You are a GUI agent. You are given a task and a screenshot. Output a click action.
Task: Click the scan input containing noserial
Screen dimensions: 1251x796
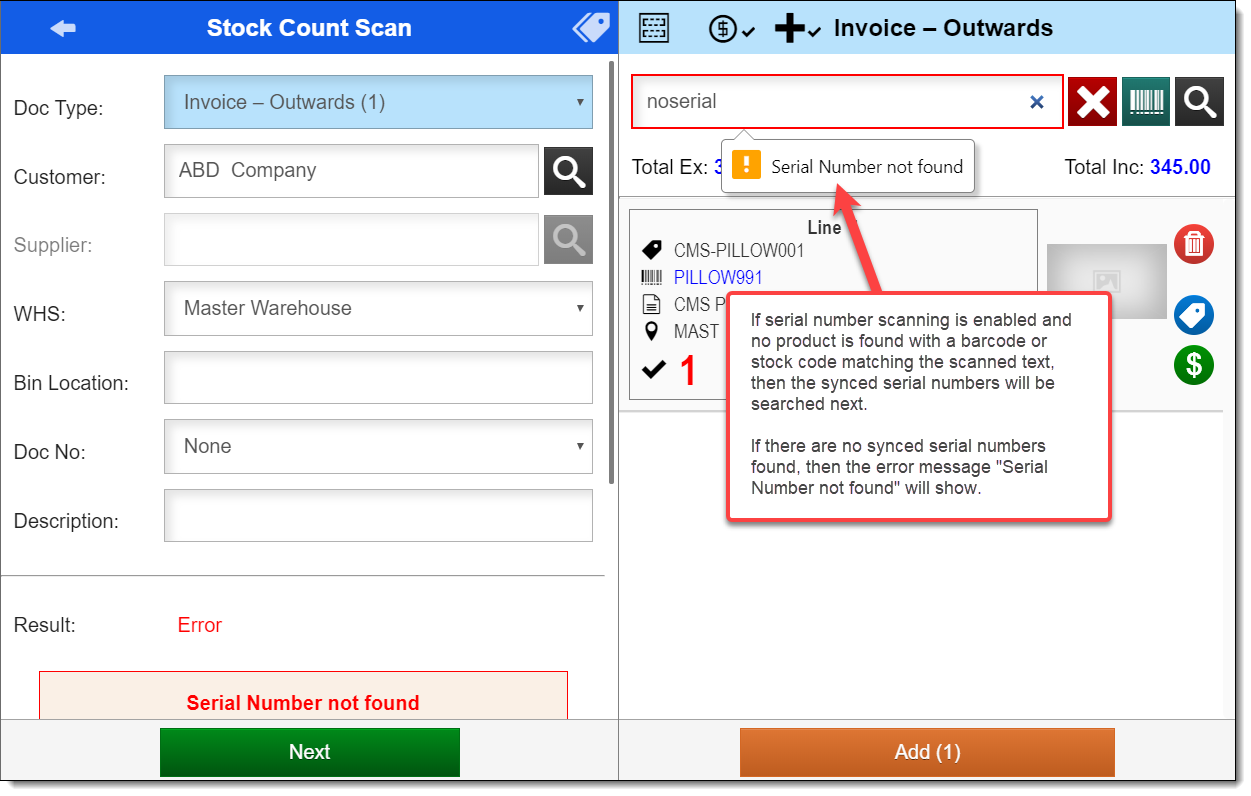tap(847, 101)
